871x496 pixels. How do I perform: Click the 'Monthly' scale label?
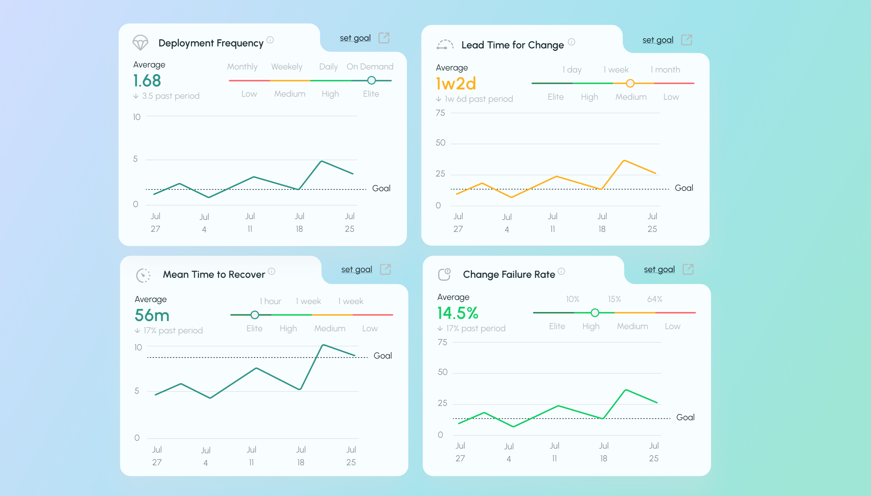tap(242, 67)
